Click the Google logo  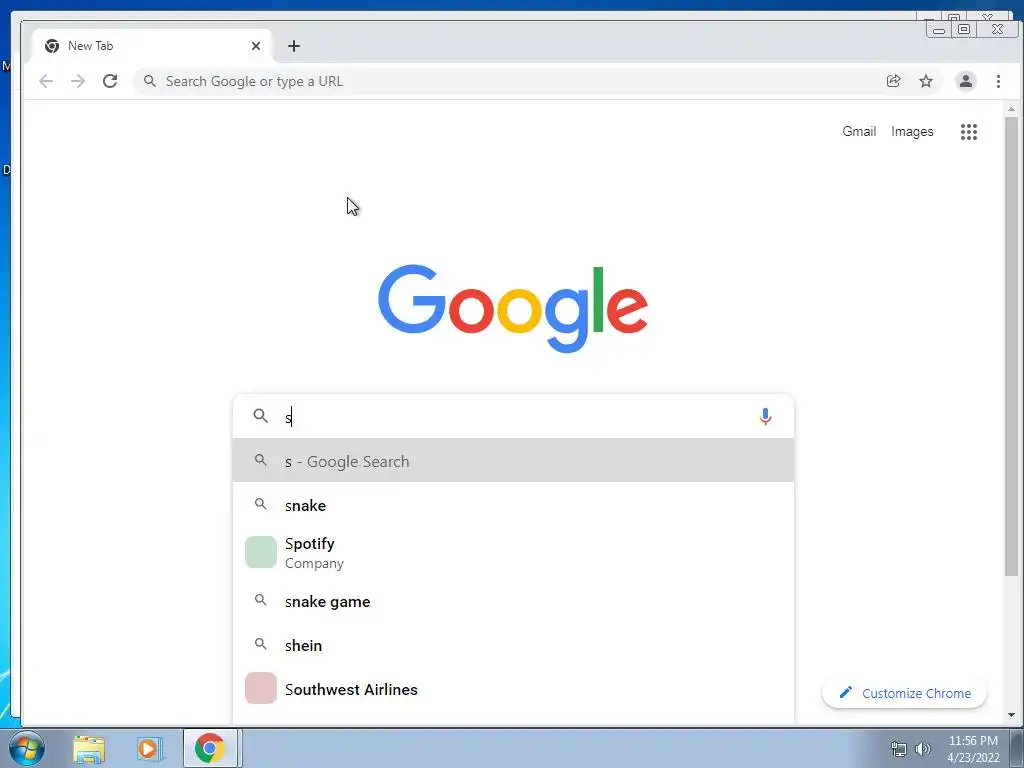(513, 308)
